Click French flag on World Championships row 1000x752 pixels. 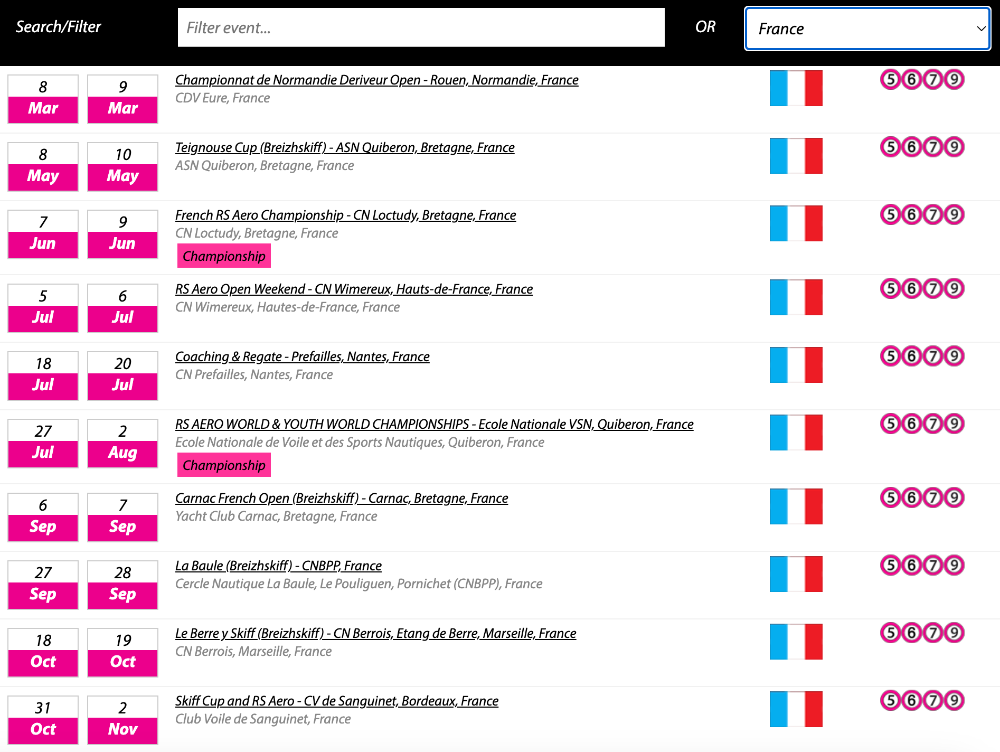click(x=796, y=432)
